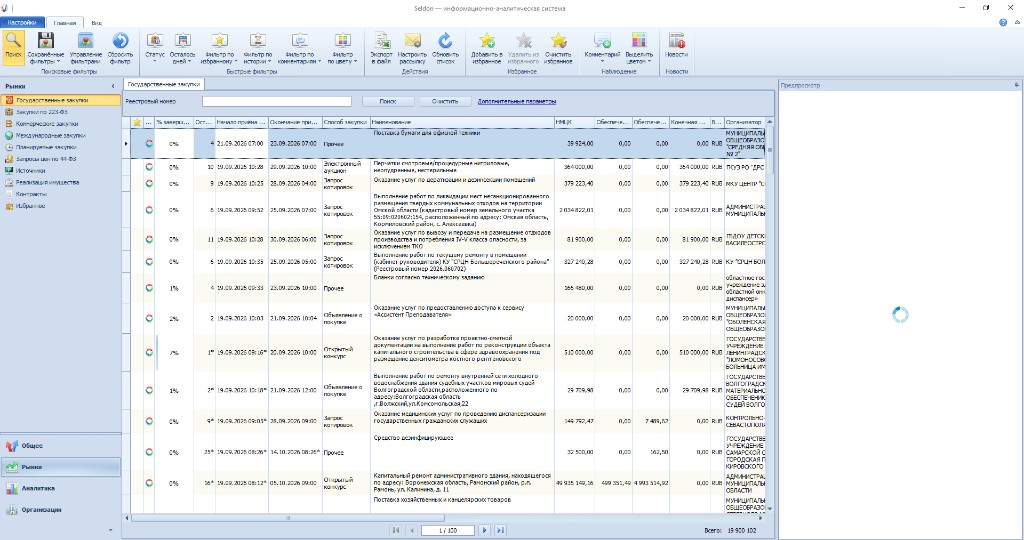Viewport: 1024px width, 540px height.
Task: Click Сбросить фильтр blue arrow icon
Action: [x=120, y=47]
